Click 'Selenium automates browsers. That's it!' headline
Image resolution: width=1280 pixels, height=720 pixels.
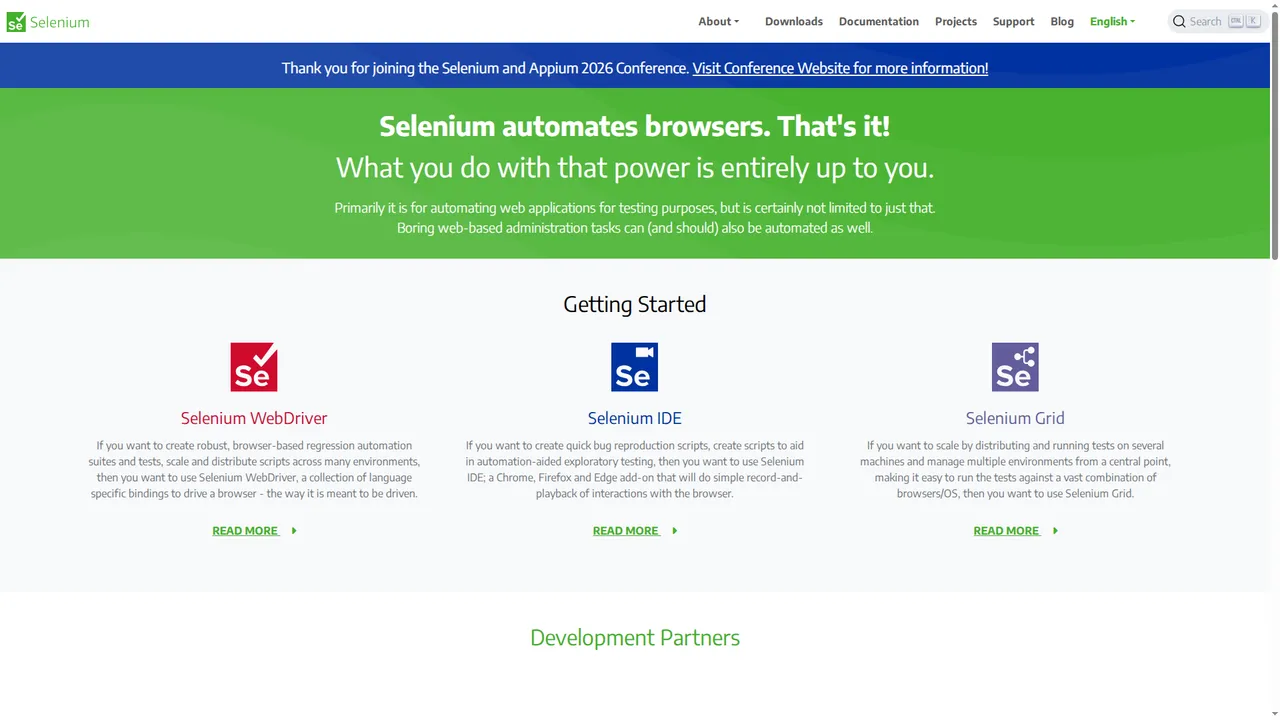pos(635,126)
